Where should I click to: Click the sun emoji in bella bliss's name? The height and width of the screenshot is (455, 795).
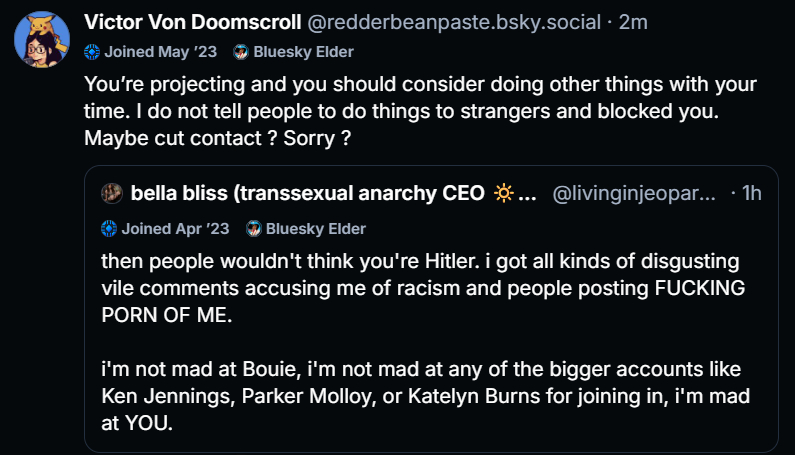coord(504,193)
